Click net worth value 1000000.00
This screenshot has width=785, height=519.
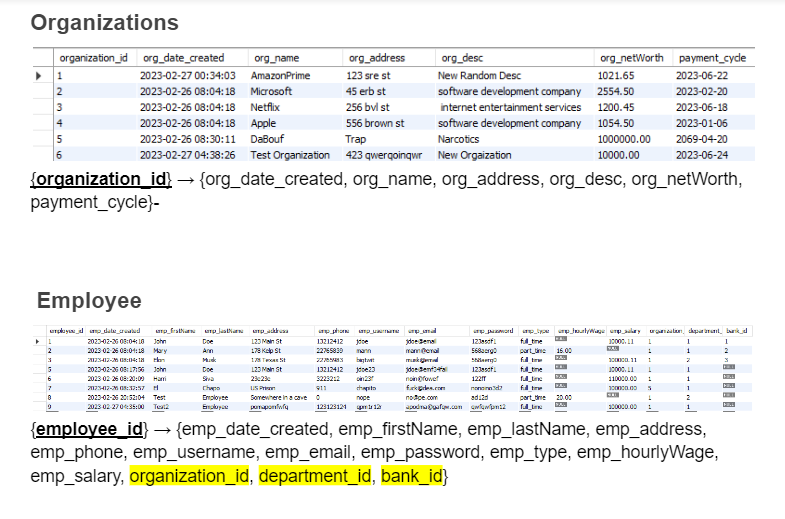pos(624,139)
